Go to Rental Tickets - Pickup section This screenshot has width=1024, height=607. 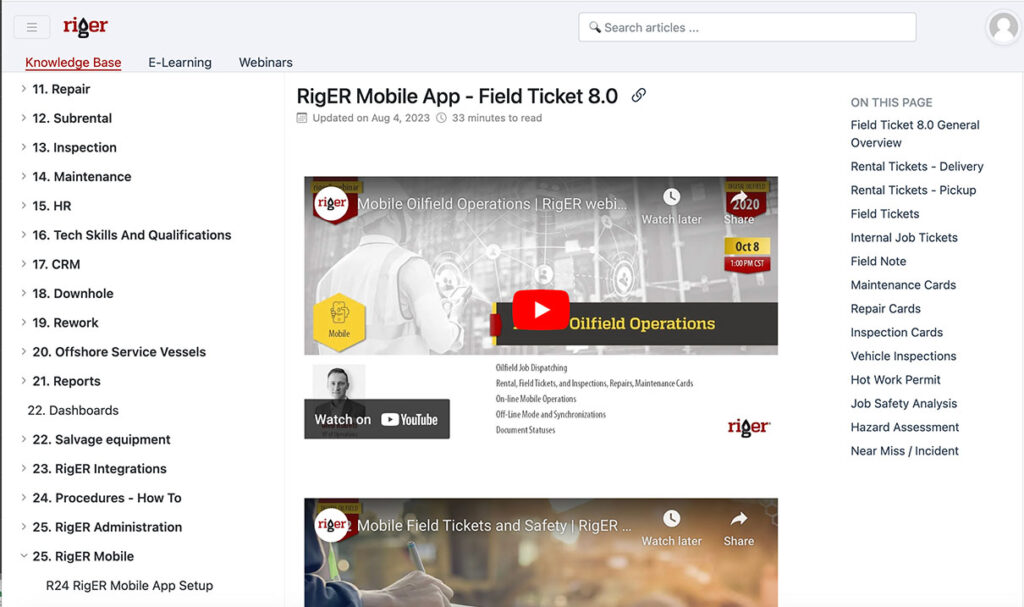tap(913, 190)
